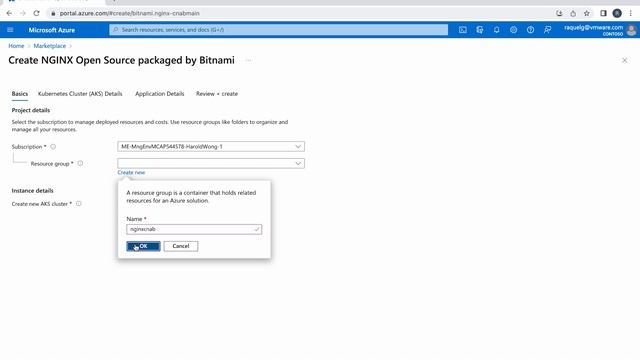640x360 pixels.
Task: Click the Instance details heading
Action: tap(32, 191)
